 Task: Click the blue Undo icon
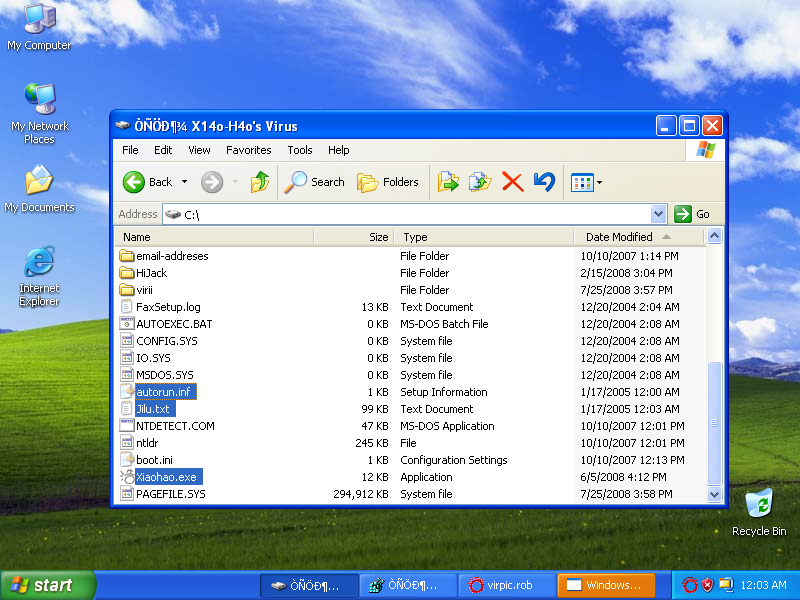[x=544, y=182]
